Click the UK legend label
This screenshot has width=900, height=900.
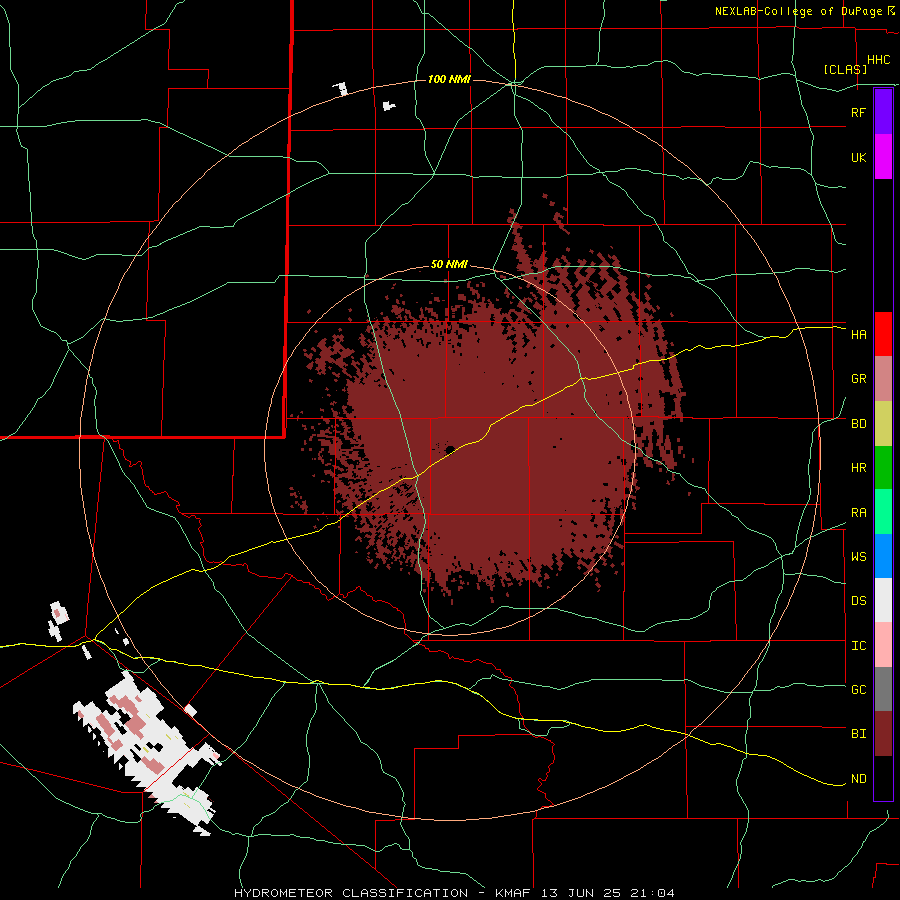859,157
